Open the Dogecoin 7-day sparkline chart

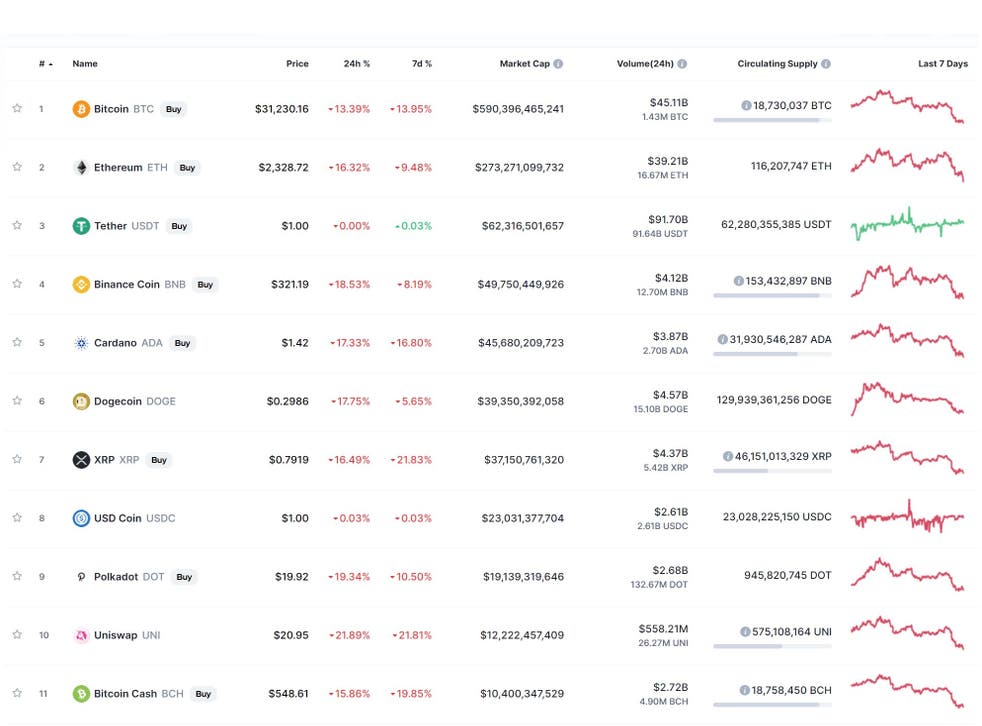(x=907, y=399)
